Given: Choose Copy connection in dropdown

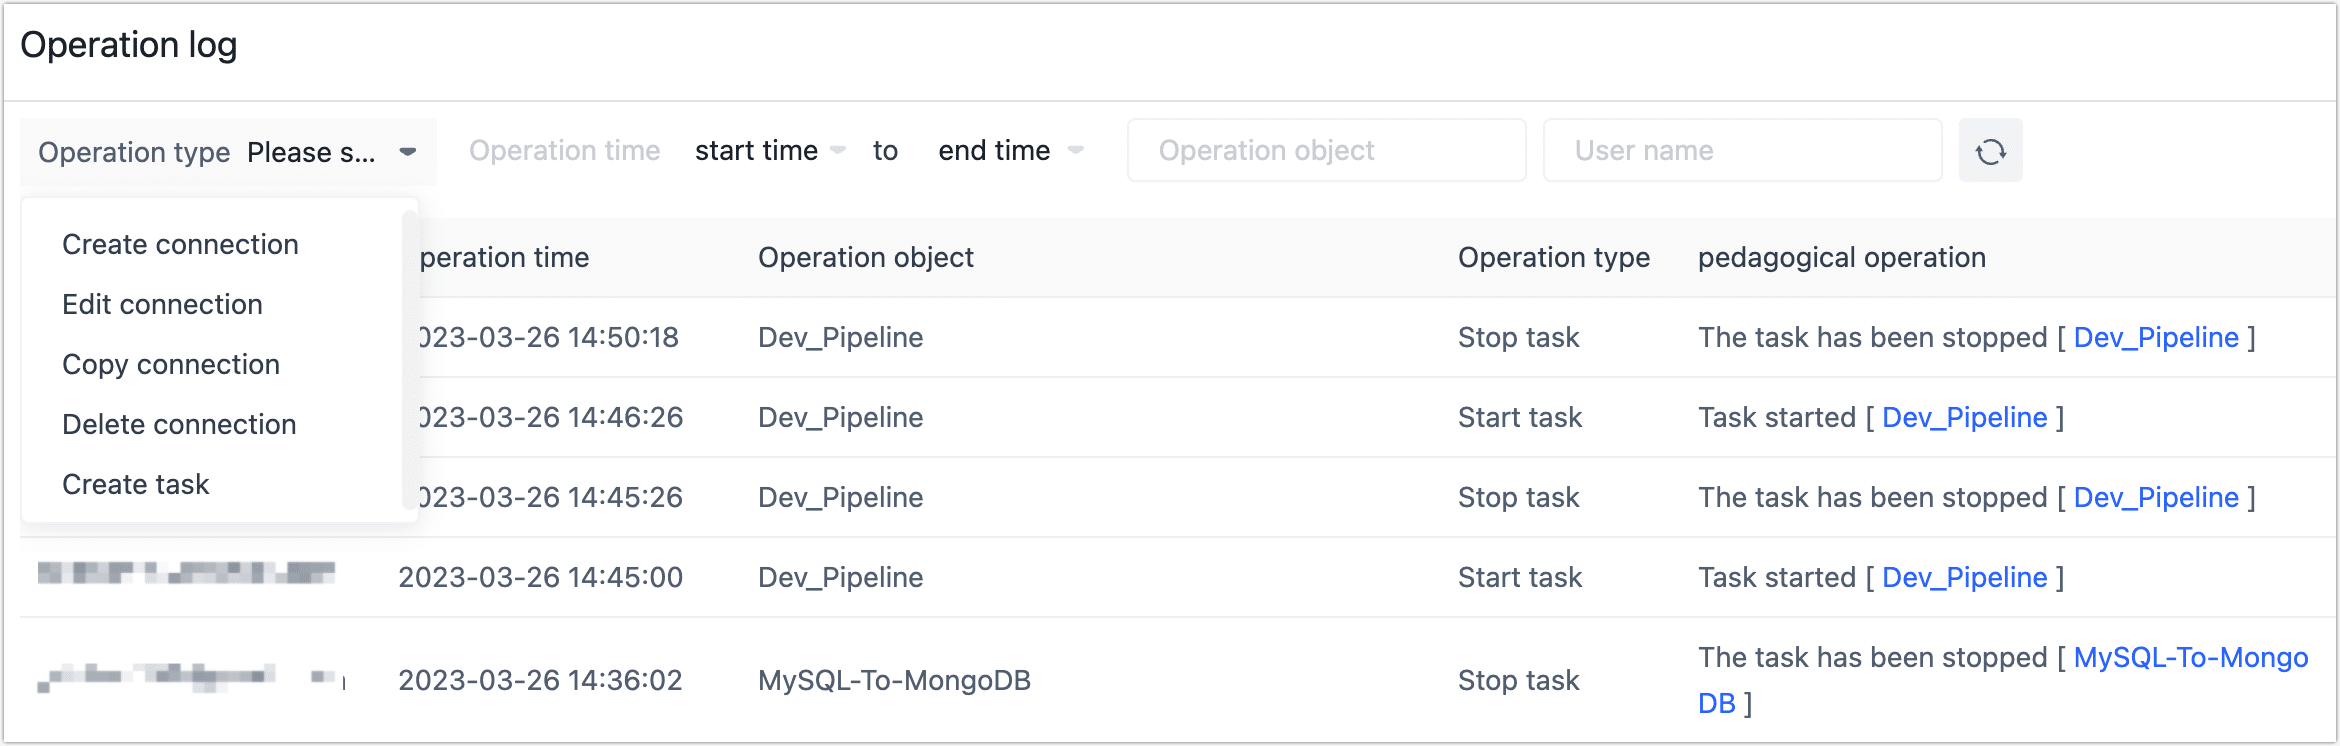Looking at the screenshot, I should tap(171, 365).
